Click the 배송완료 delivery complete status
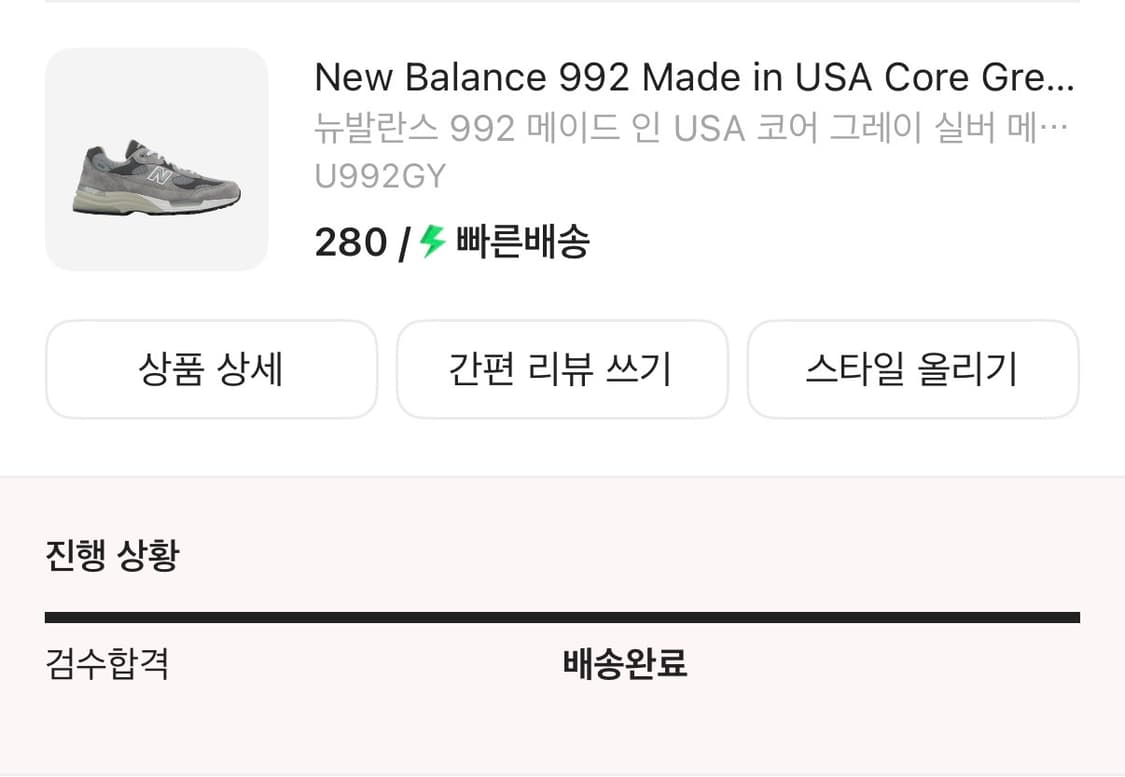The image size is (1125, 777). tap(623, 664)
